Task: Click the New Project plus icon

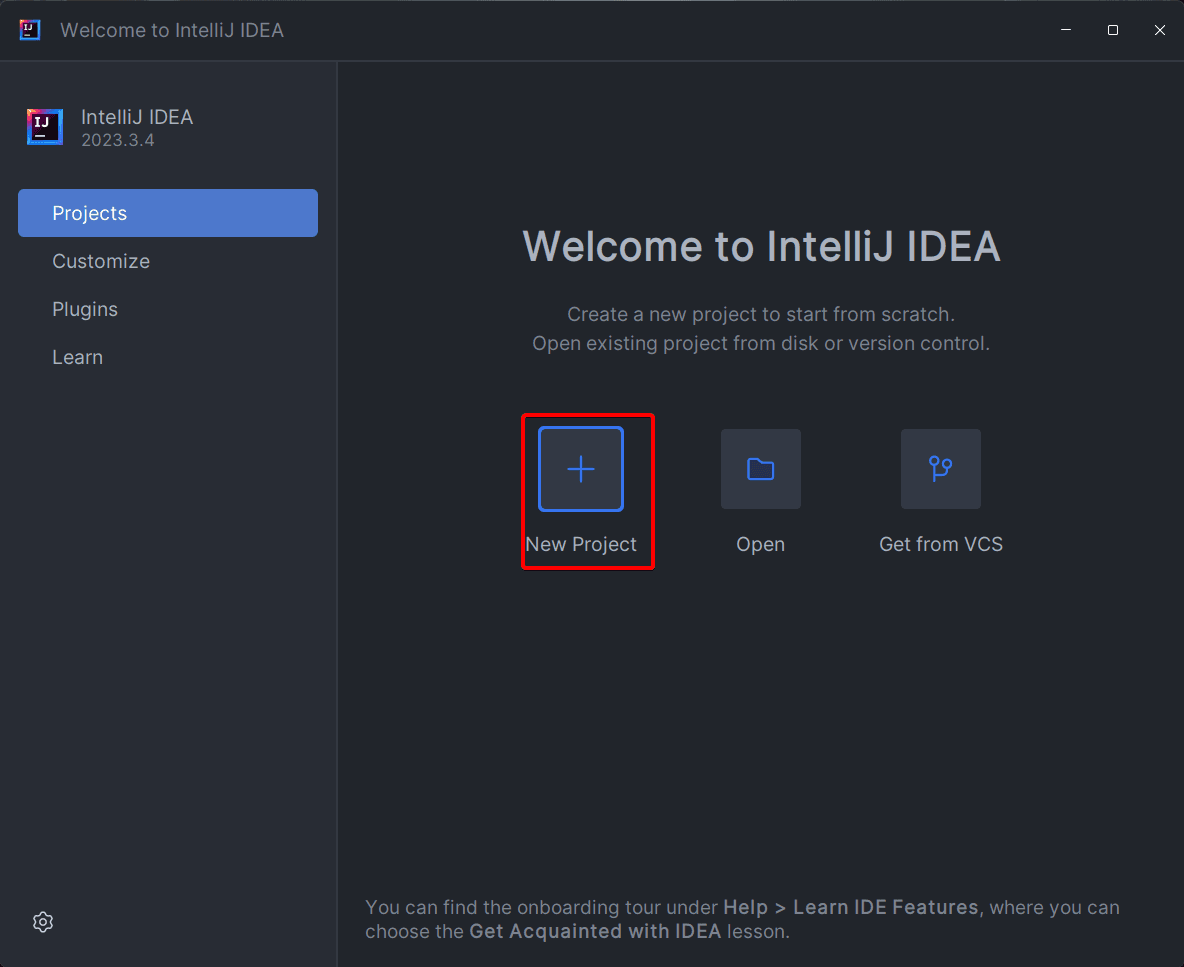Action: click(581, 469)
